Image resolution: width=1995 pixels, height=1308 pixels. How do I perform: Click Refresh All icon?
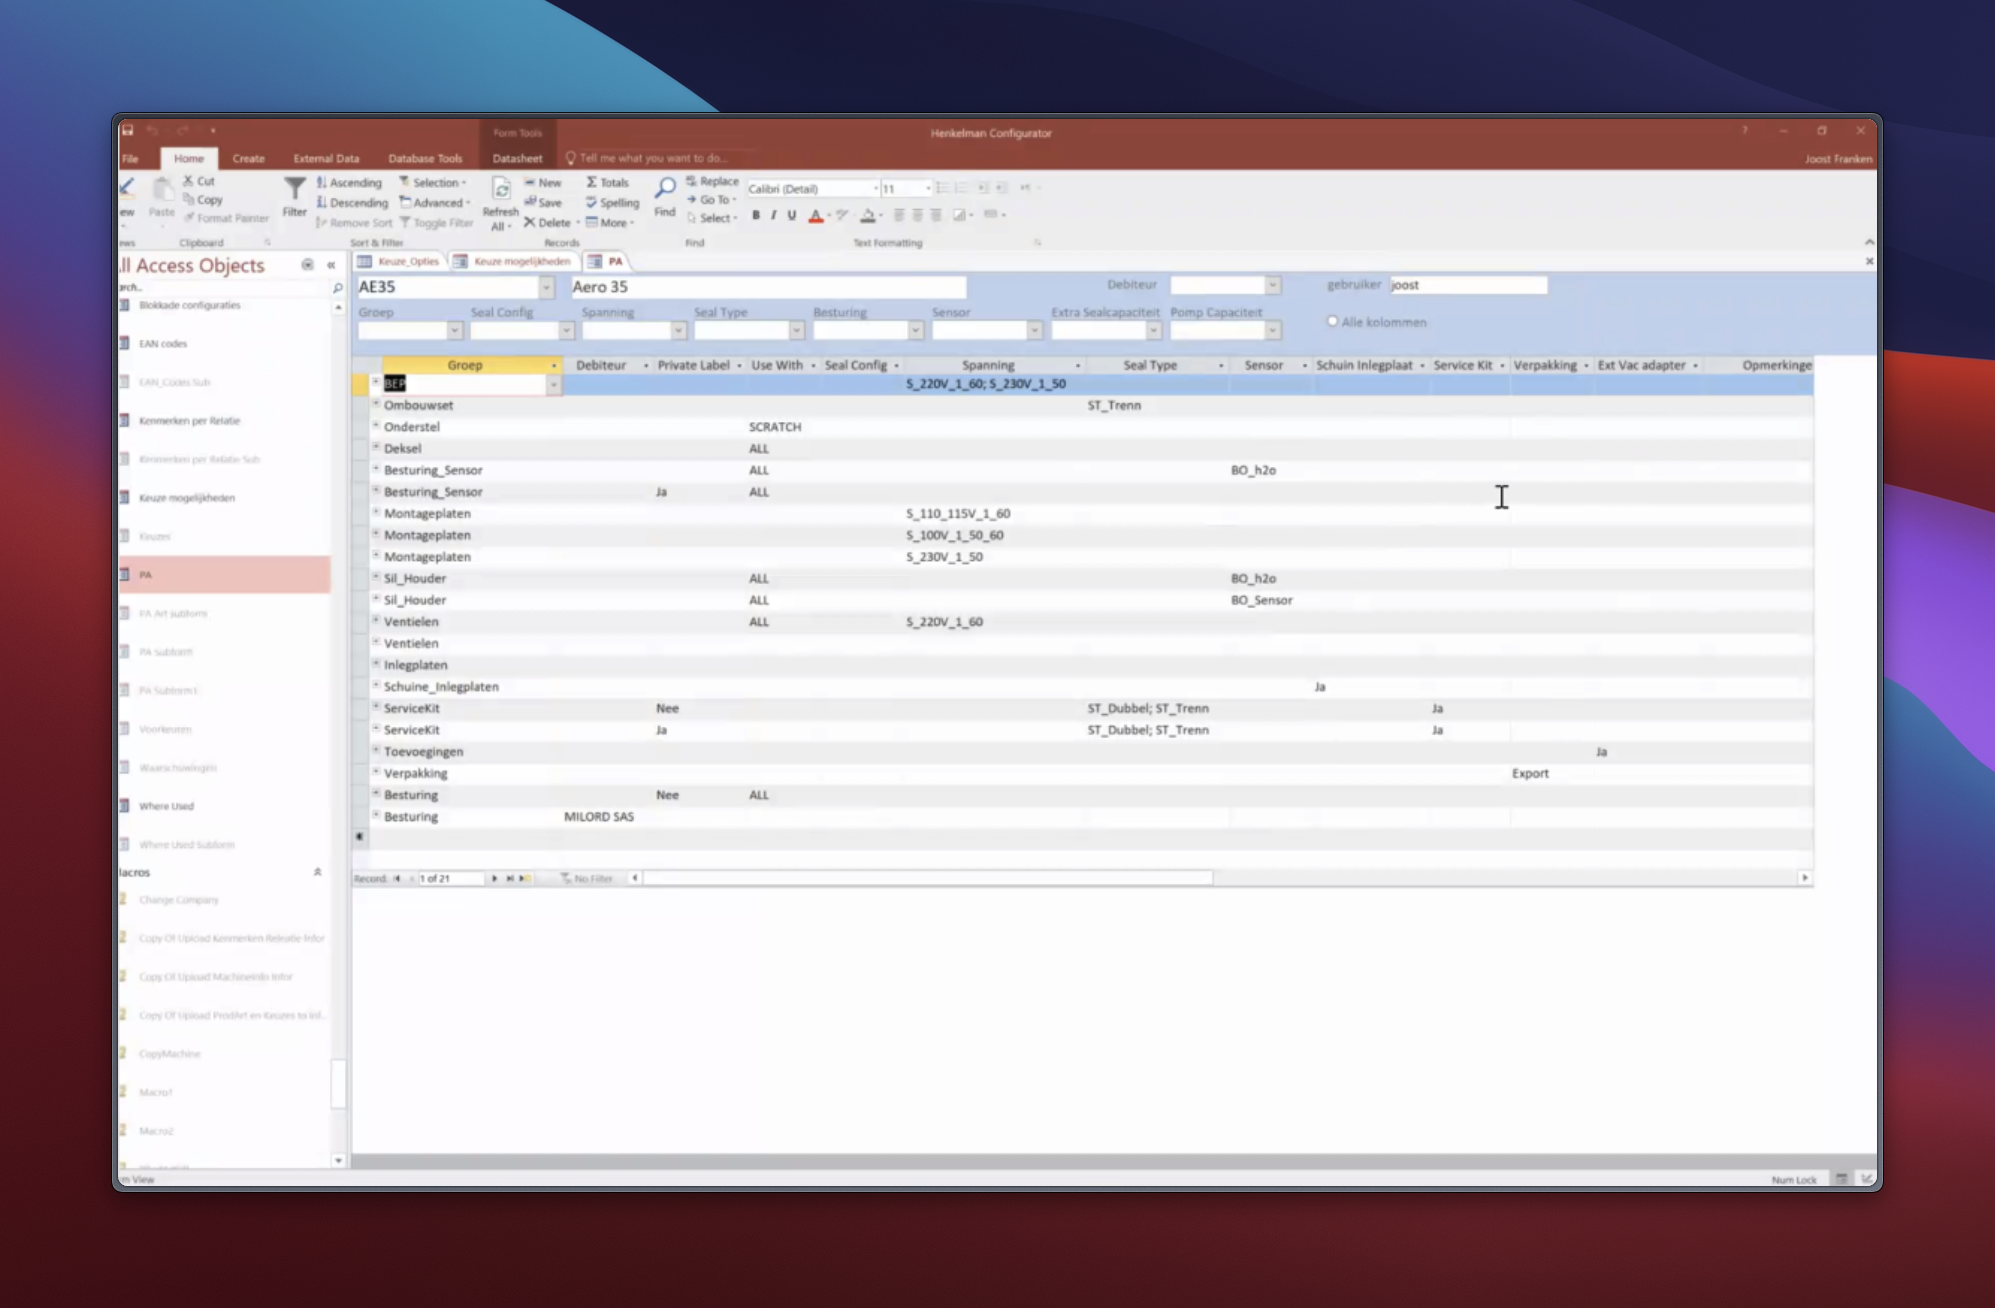pyautogui.click(x=501, y=190)
